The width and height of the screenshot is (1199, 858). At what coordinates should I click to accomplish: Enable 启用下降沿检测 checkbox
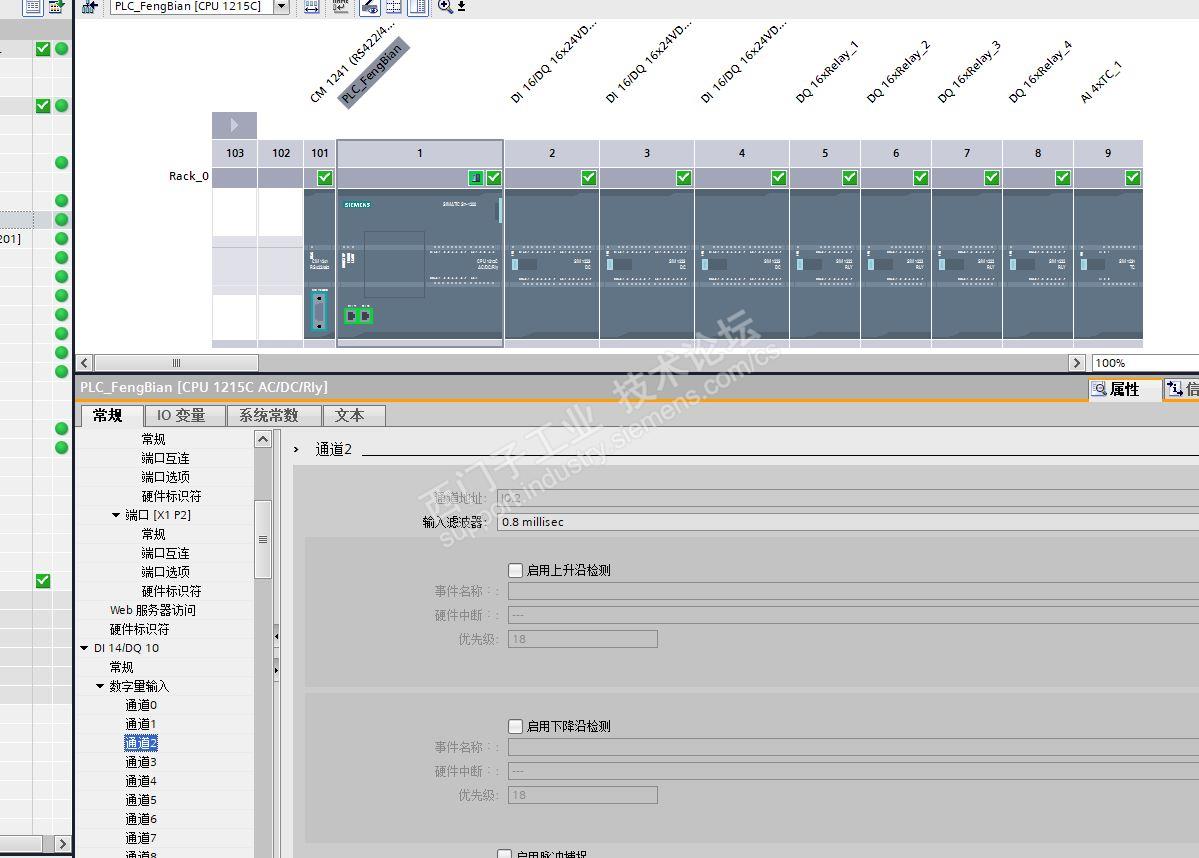tap(515, 726)
